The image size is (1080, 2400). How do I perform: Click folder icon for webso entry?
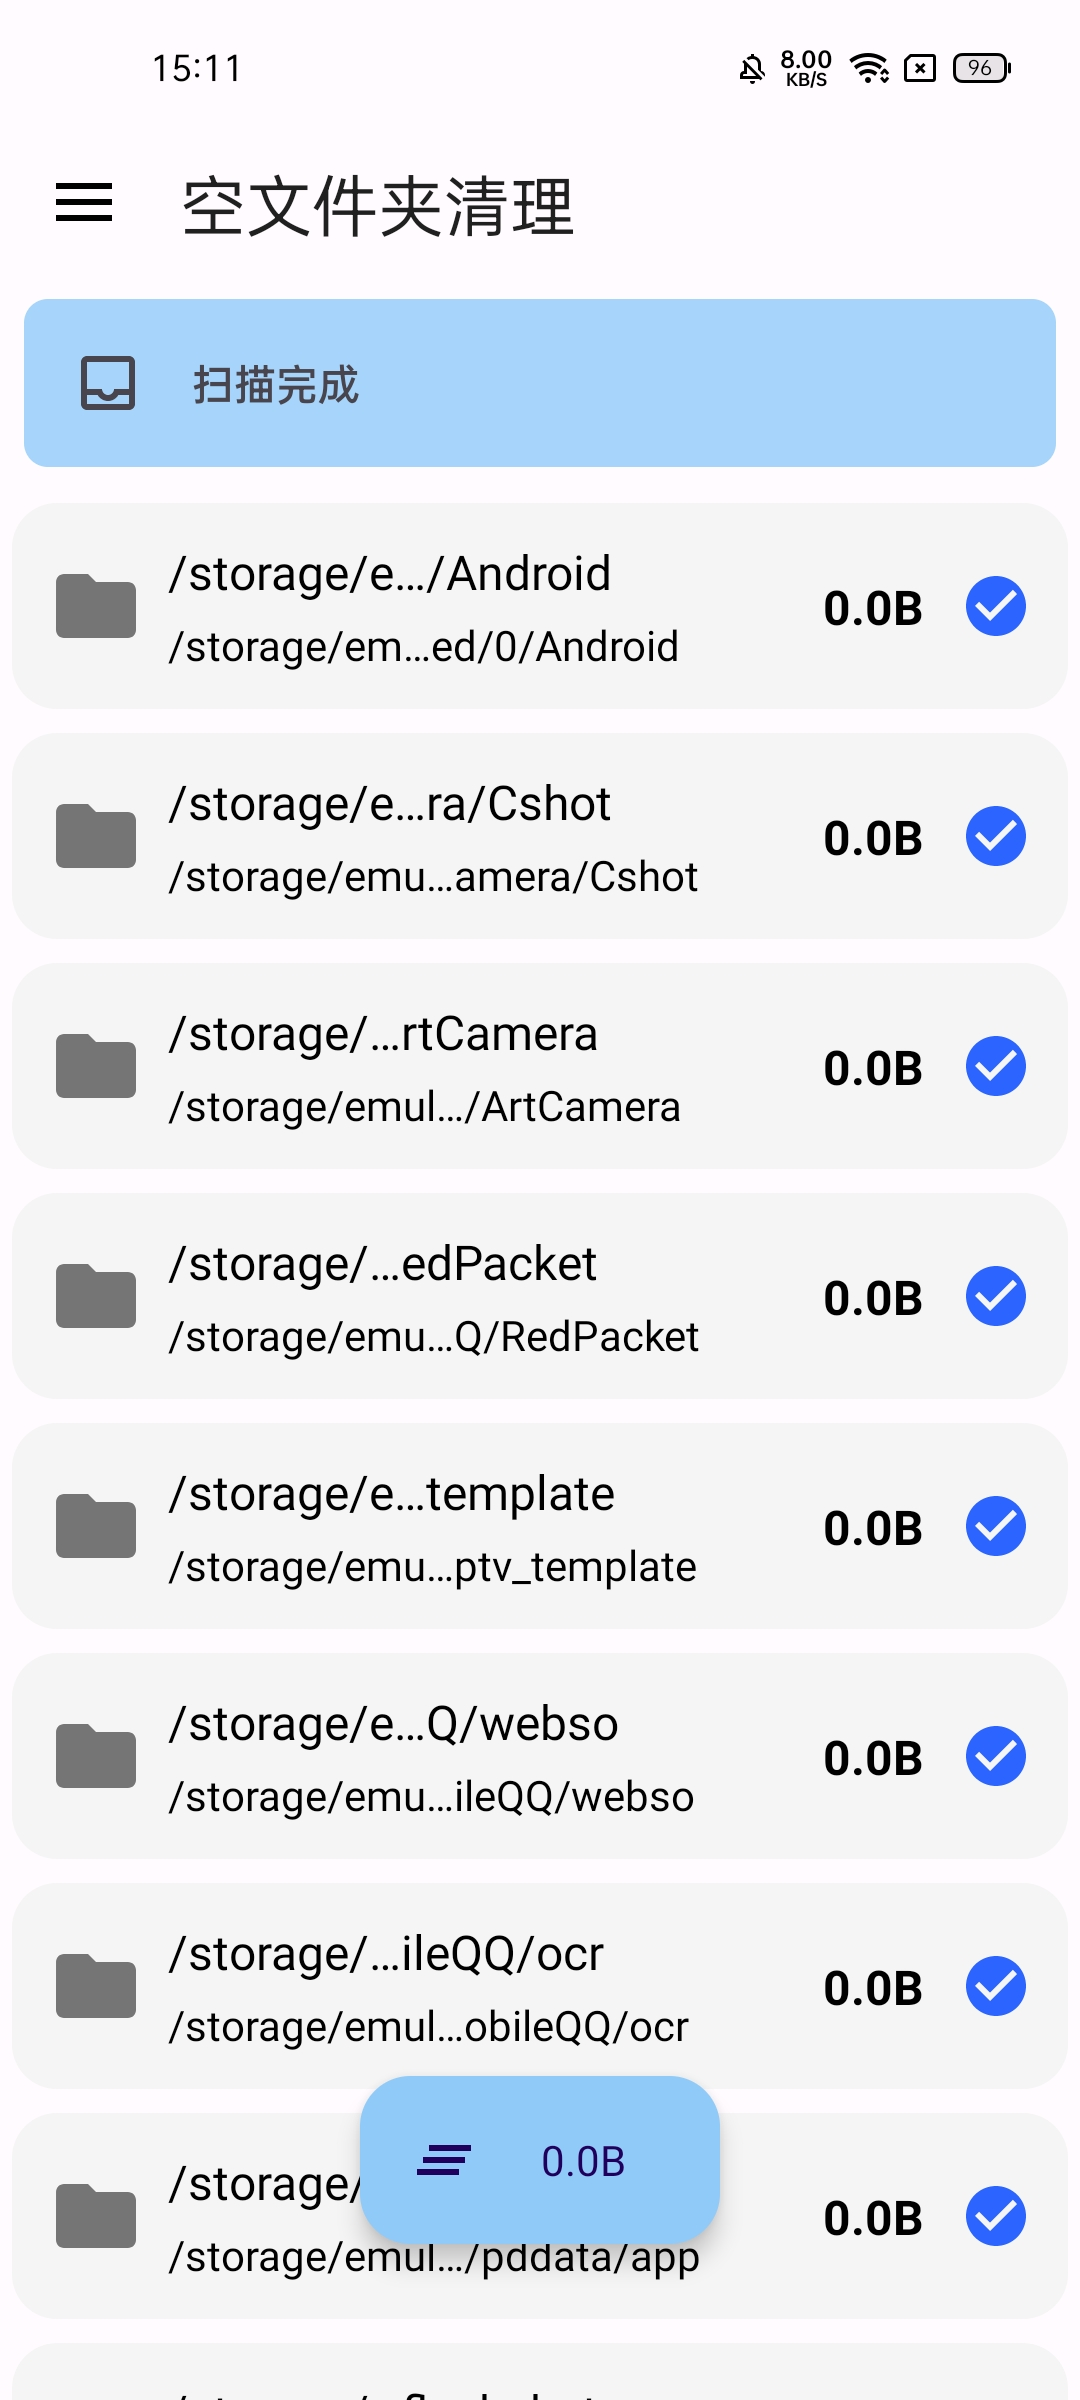point(96,1756)
